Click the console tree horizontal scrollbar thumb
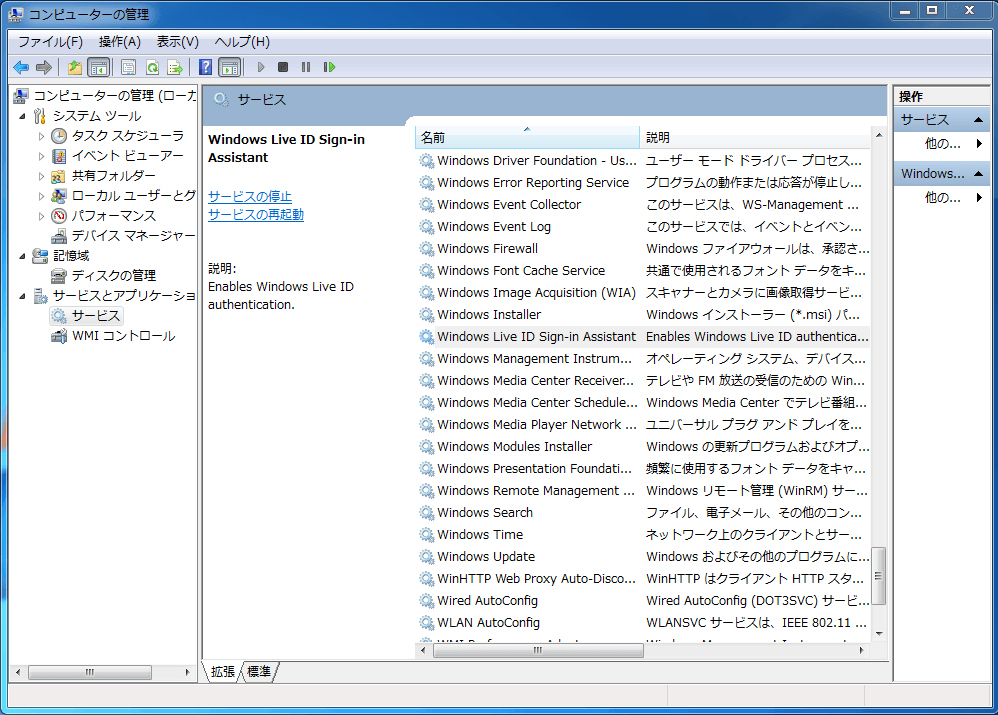This screenshot has width=998, height=715. 90,672
